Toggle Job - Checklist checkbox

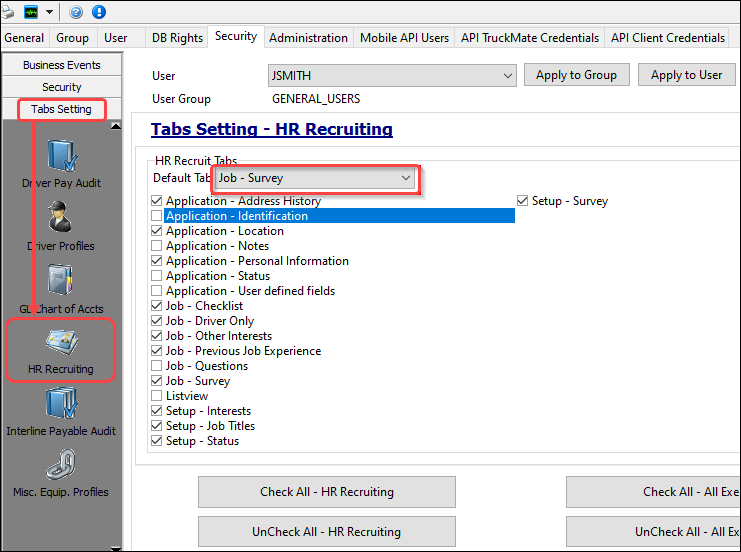(x=156, y=306)
